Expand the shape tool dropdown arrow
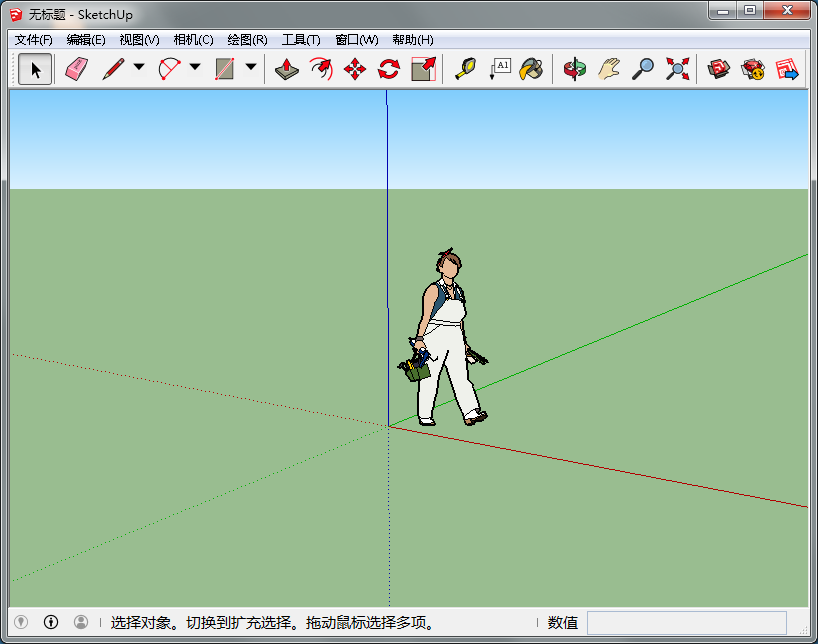Viewport: 818px width, 644px height. point(251,68)
